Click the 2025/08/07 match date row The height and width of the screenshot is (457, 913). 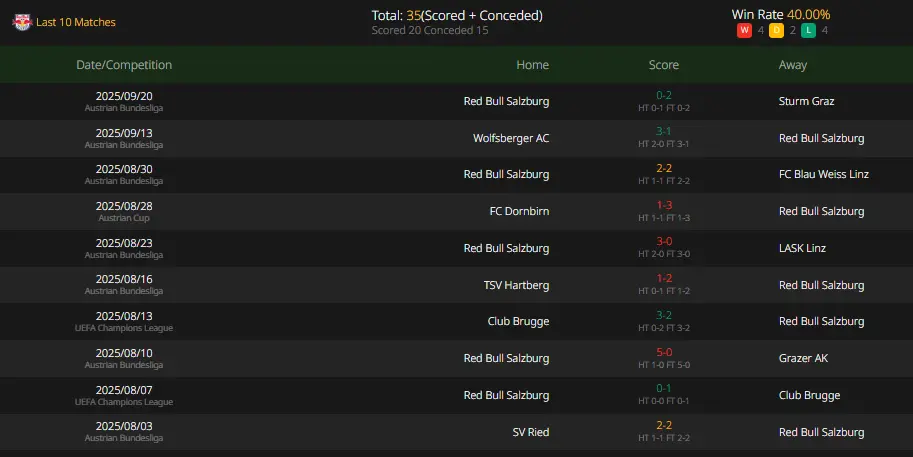[x=456, y=395]
